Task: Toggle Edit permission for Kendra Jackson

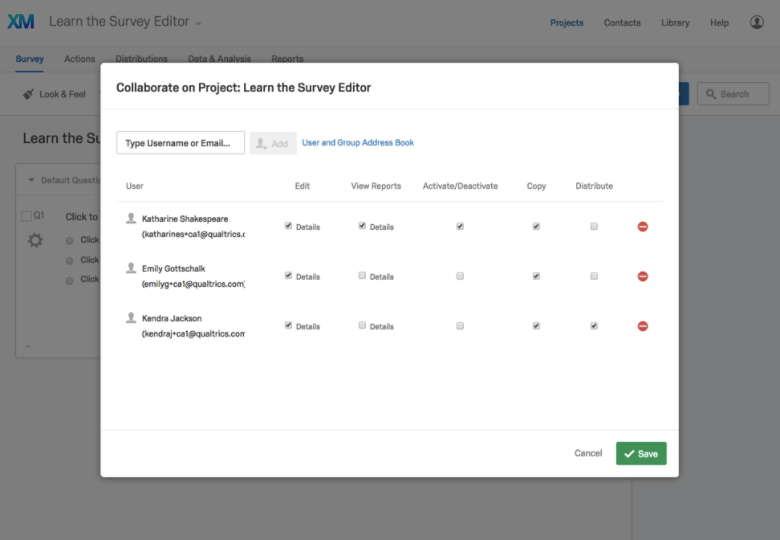Action: tap(289, 325)
